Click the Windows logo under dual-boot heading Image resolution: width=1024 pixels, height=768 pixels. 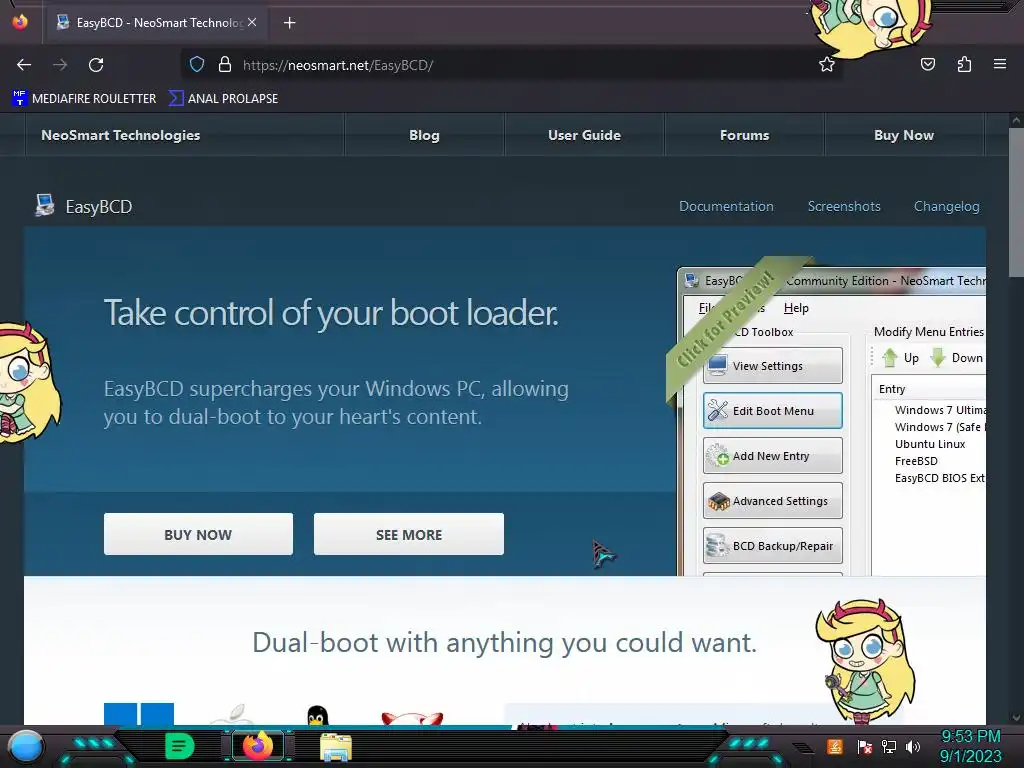139,714
